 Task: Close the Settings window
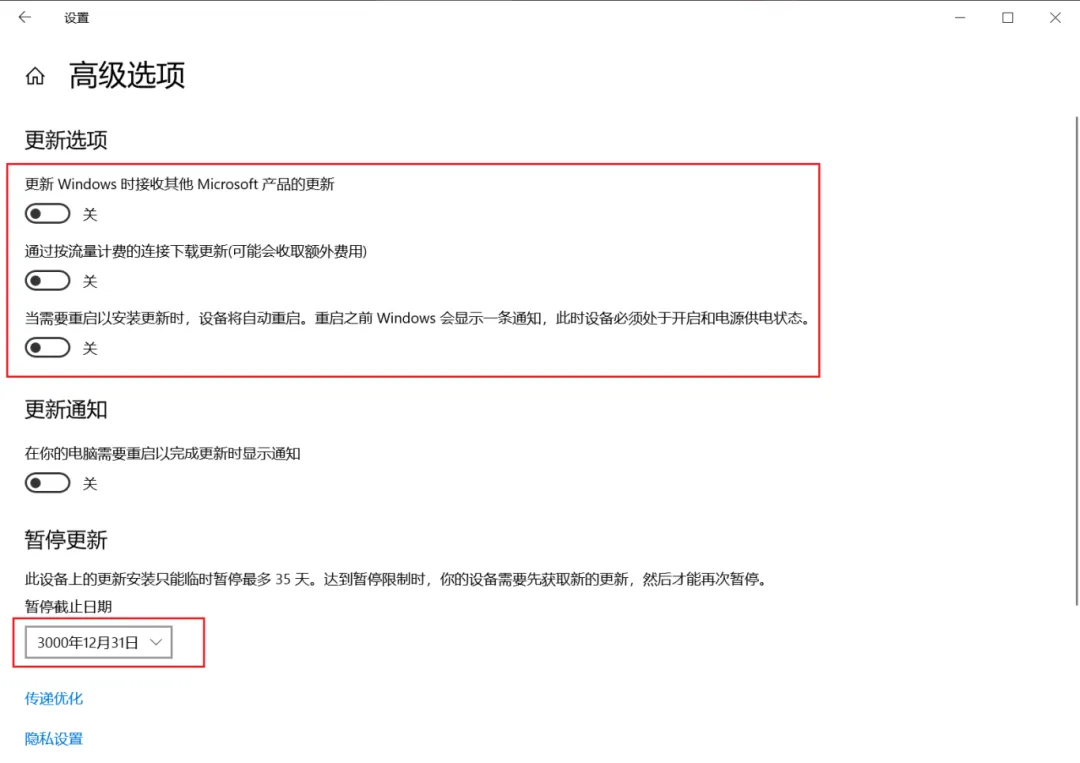coord(1055,17)
